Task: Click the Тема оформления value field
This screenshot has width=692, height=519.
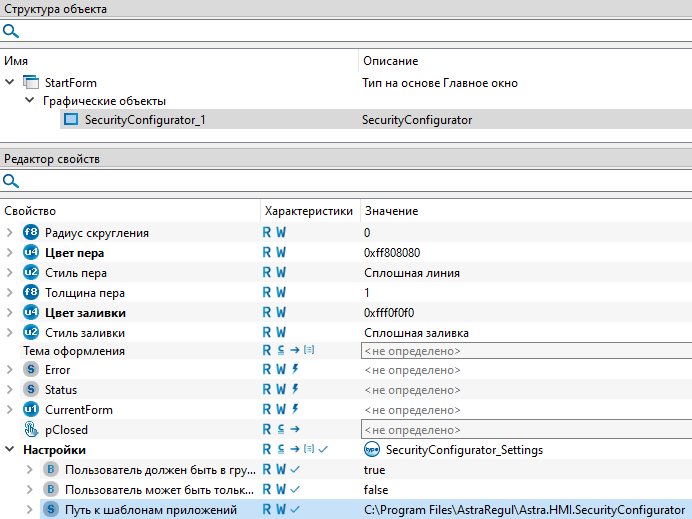Action: (525, 351)
